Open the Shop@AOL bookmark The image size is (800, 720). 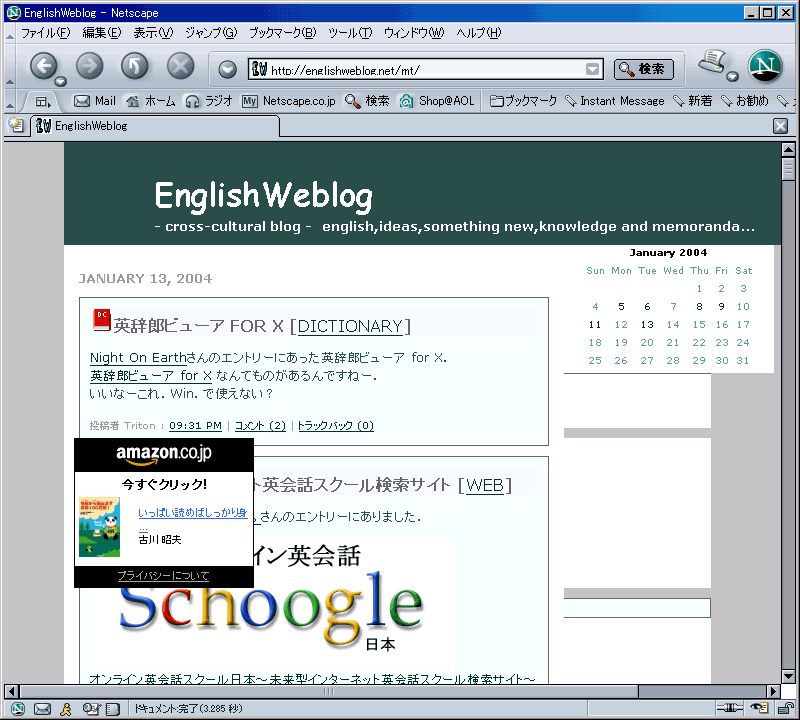pos(437,101)
